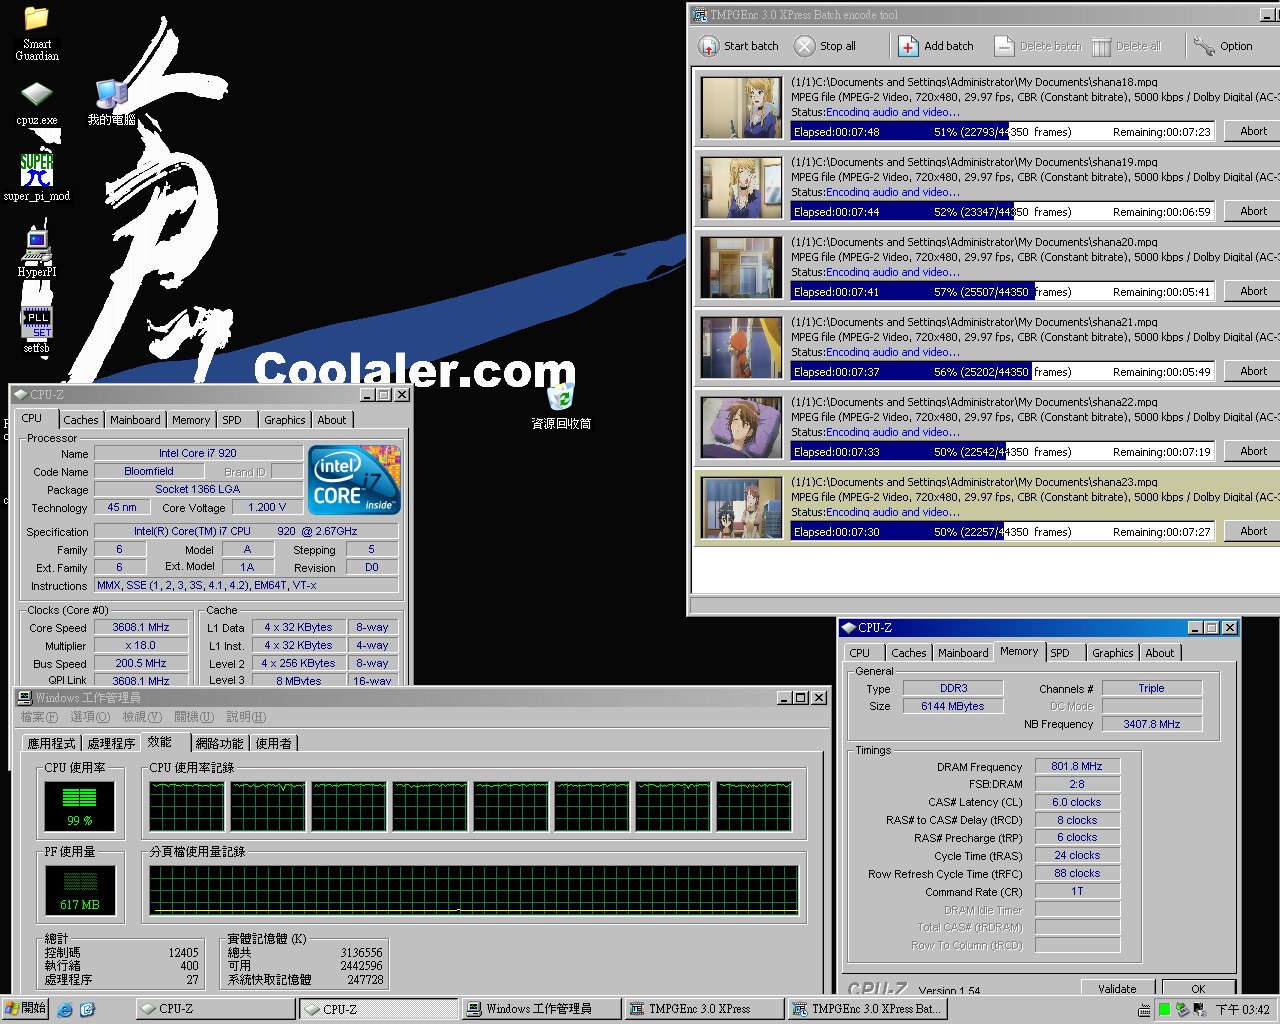Click the Intel Core i7 logo in CPU-Z
The height and width of the screenshot is (1024, 1280).
[355, 479]
